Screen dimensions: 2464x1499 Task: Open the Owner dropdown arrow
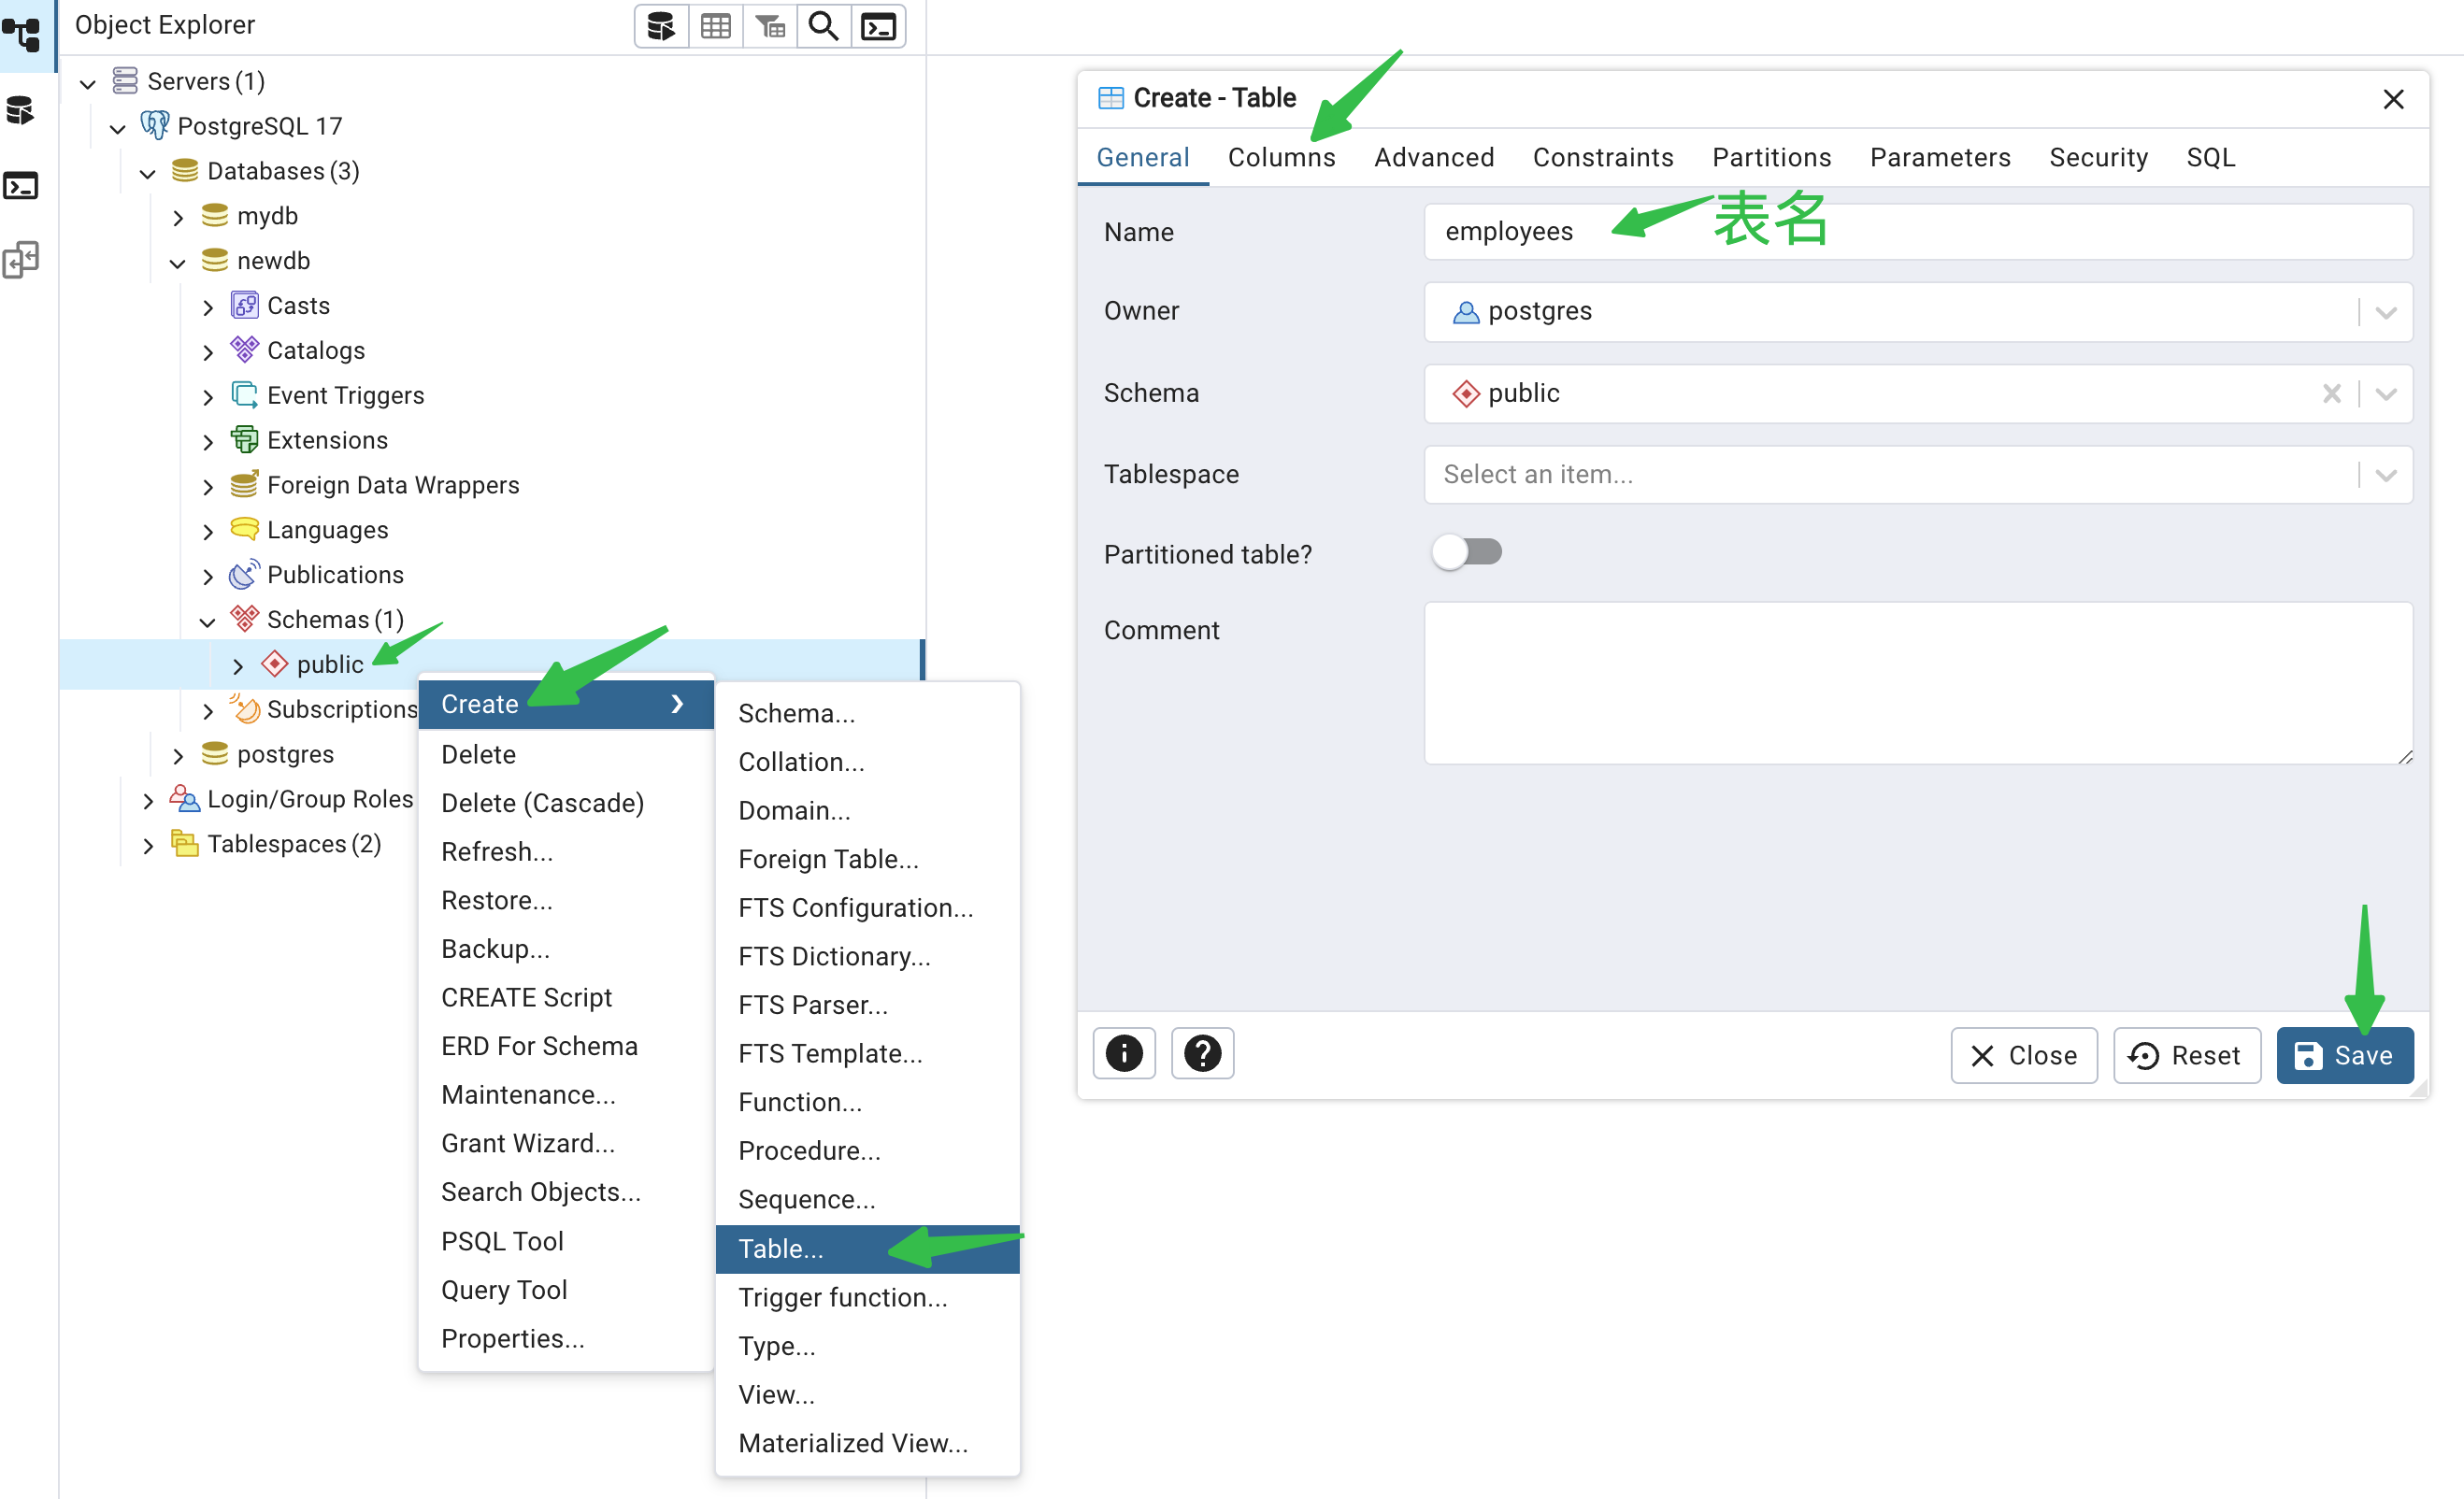pyautogui.click(x=2386, y=312)
